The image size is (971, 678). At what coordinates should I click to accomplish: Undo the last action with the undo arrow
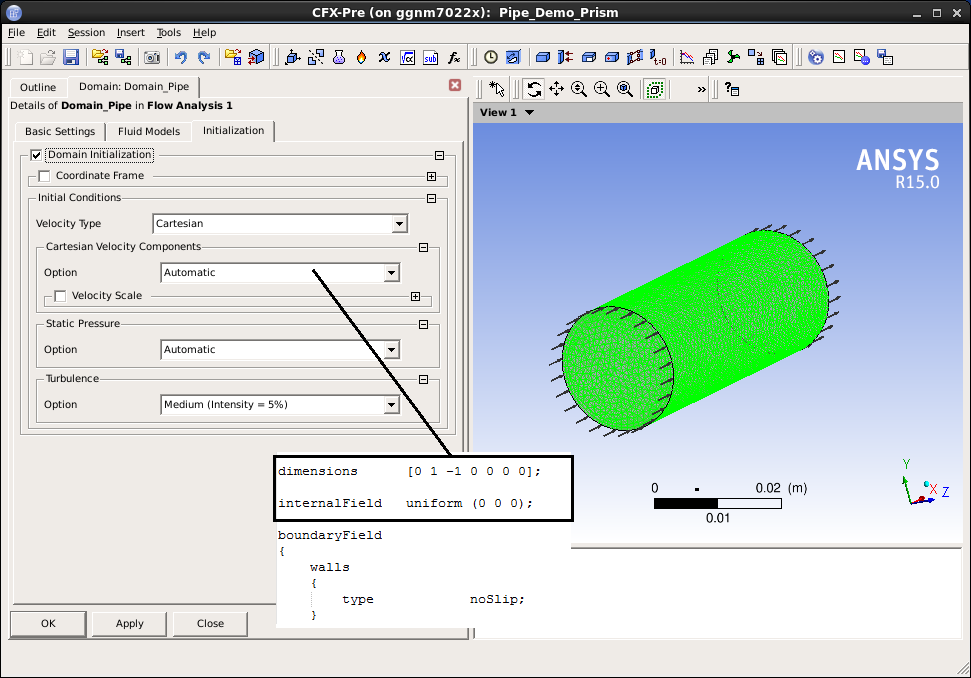181,58
